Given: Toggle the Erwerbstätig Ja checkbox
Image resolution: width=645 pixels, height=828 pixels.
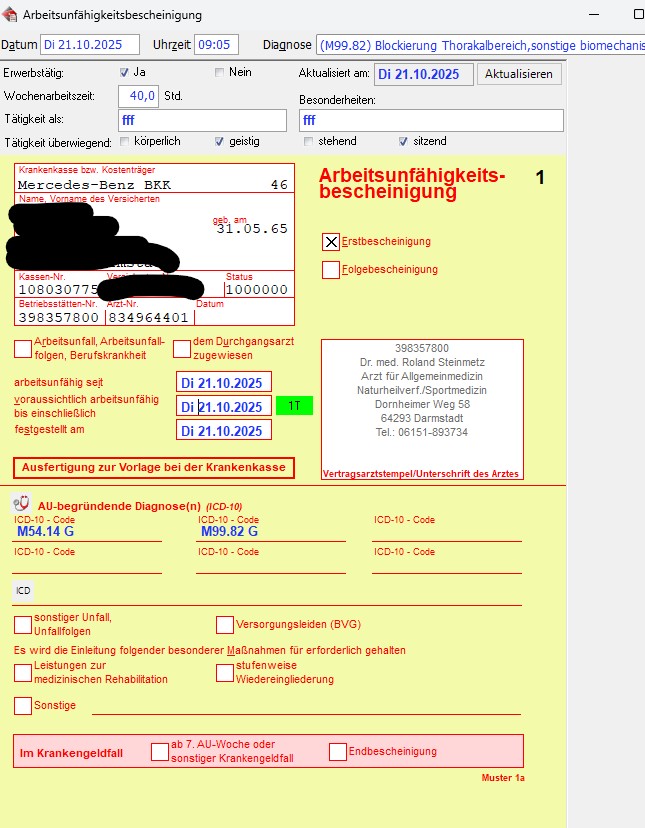Looking at the screenshot, I should coord(125,72).
